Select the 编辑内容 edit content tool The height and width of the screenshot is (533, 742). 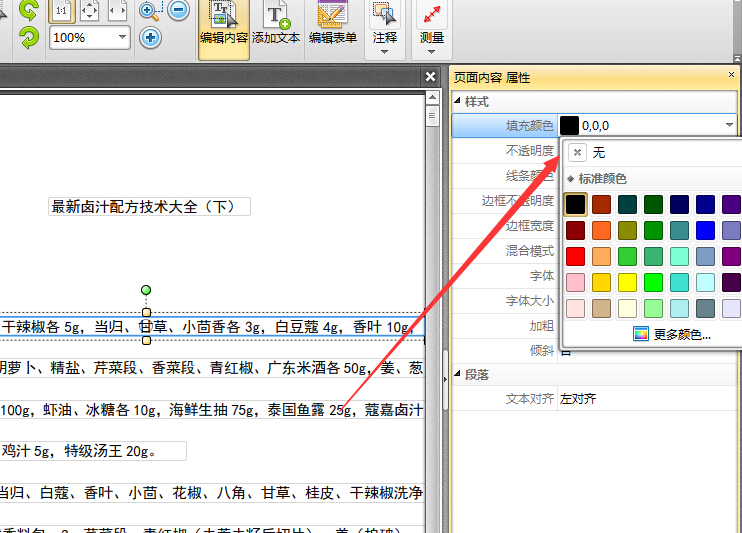224,27
